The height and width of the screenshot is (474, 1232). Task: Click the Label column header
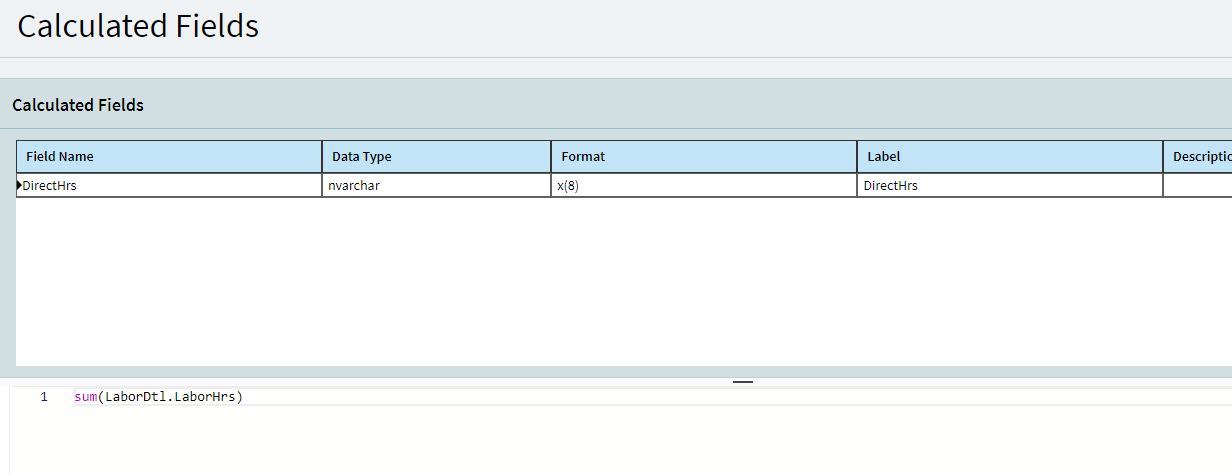click(x=1010, y=157)
